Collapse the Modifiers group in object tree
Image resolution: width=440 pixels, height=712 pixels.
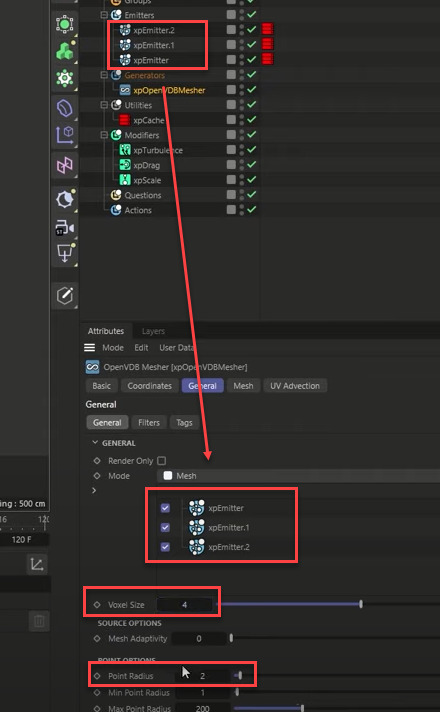(x=104, y=135)
